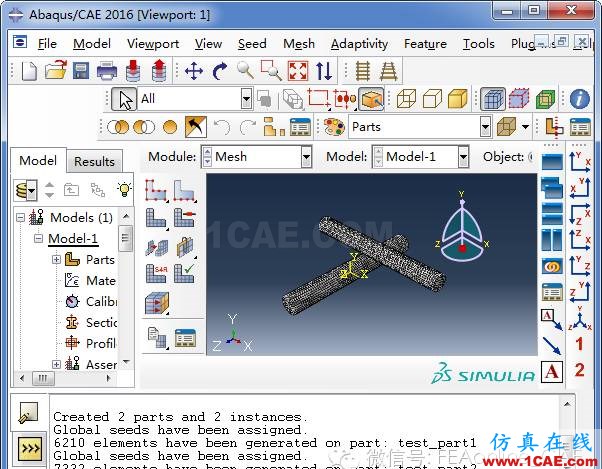Click the Redo arrow icon

click(x=248, y=127)
